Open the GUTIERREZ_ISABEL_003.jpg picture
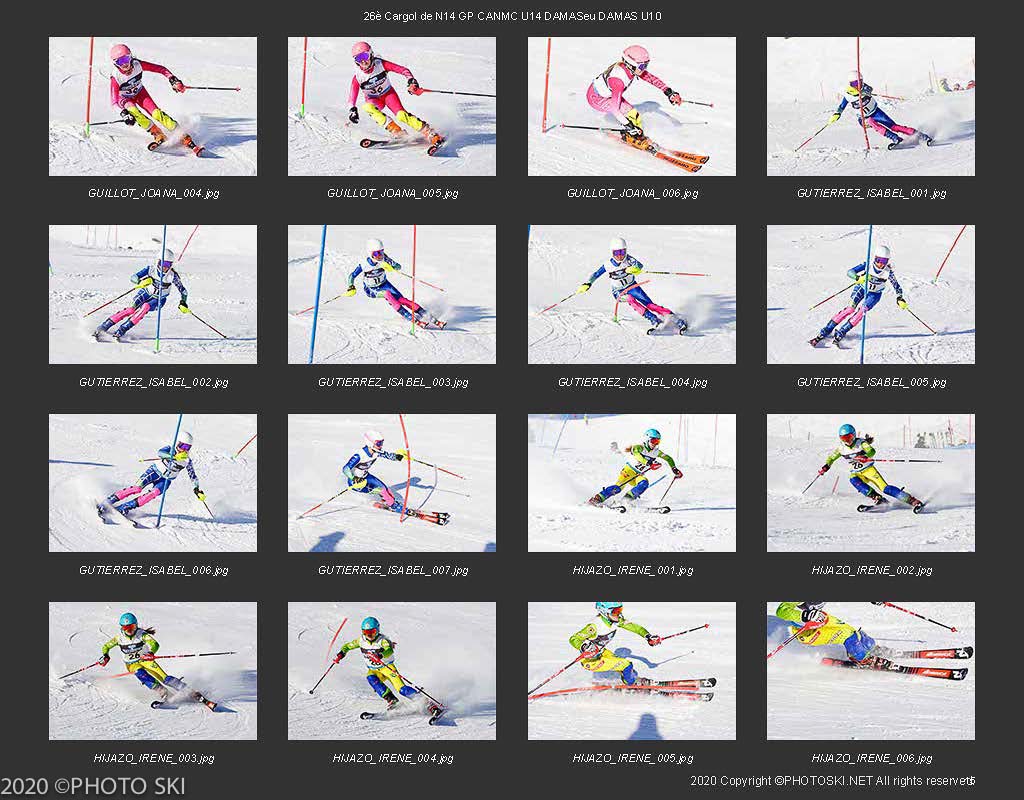The width and height of the screenshot is (1024, 800). (x=392, y=295)
